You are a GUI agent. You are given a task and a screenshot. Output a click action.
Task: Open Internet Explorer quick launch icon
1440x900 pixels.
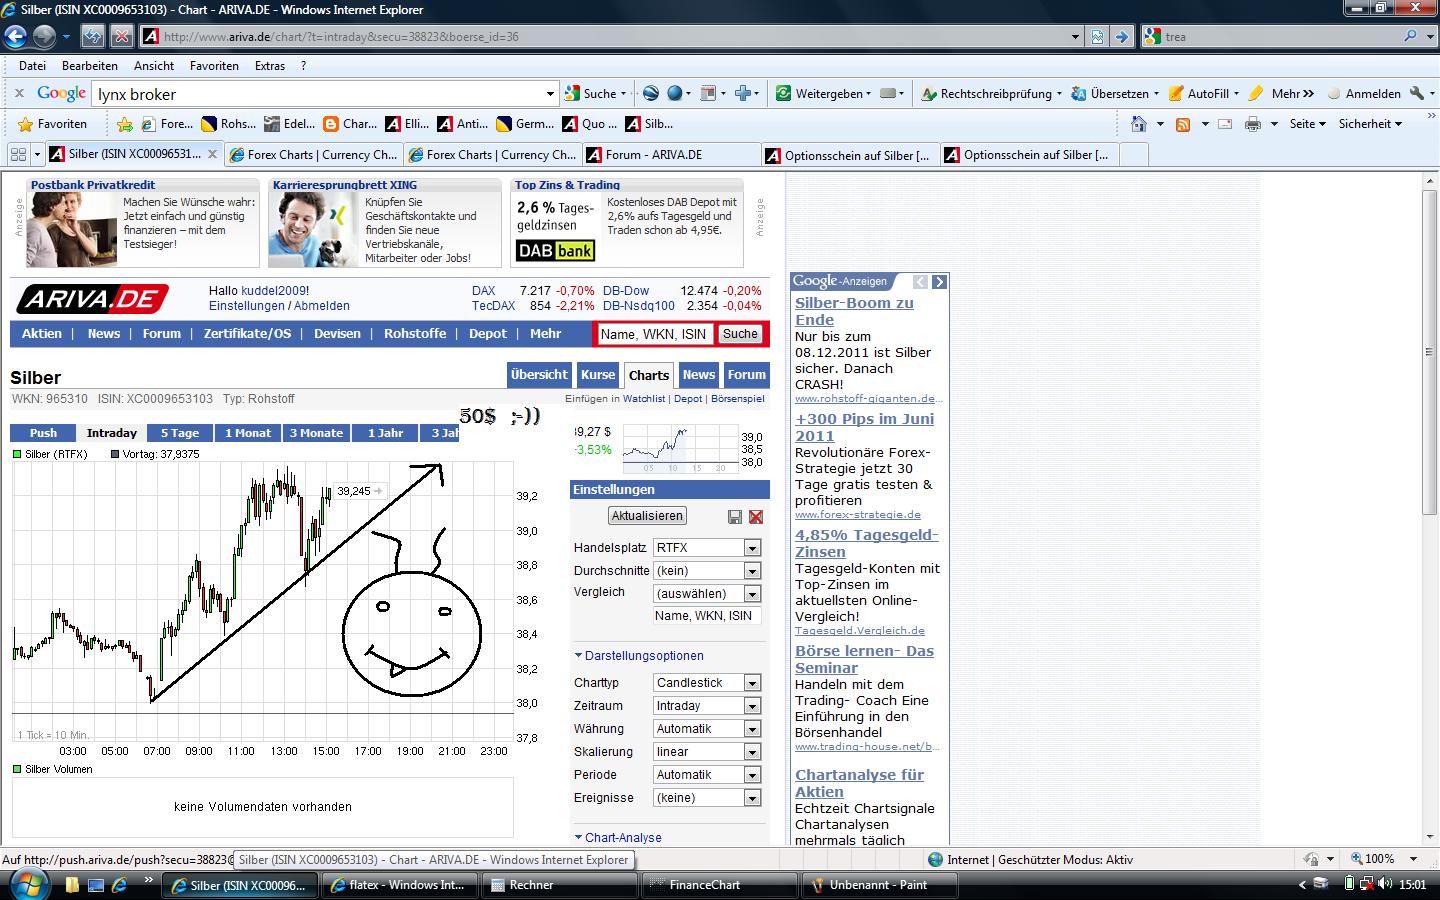(x=119, y=885)
